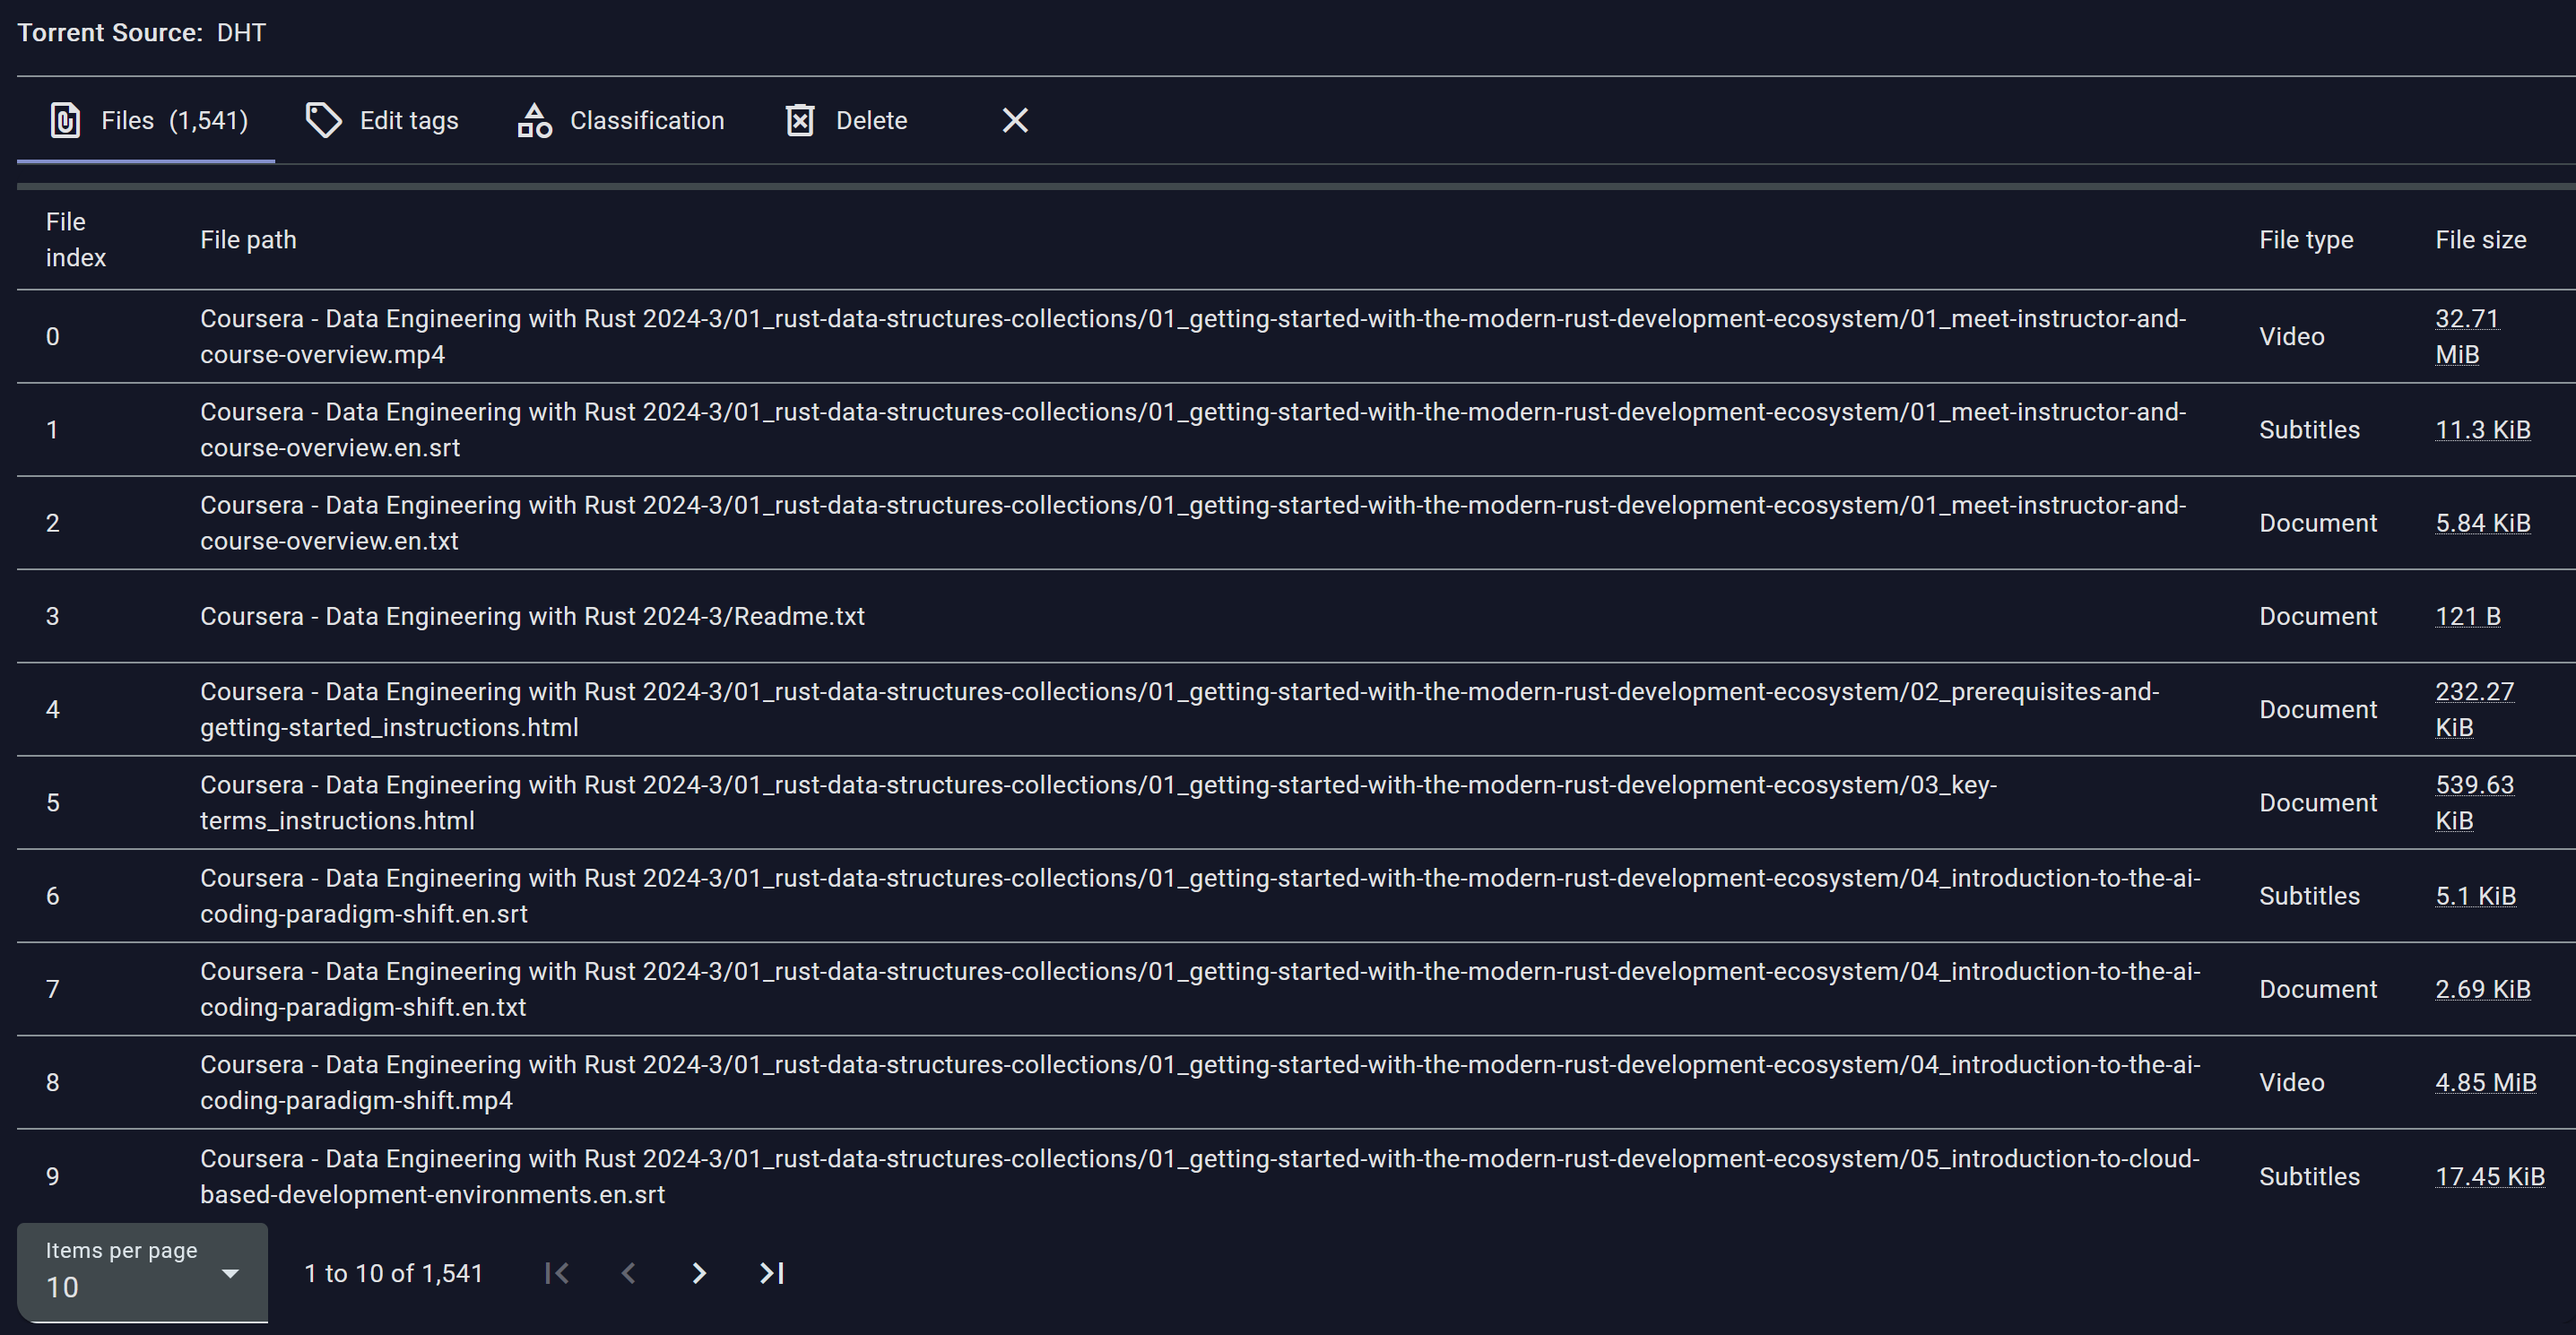Select the Readme.txt file row

click(532, 616)
